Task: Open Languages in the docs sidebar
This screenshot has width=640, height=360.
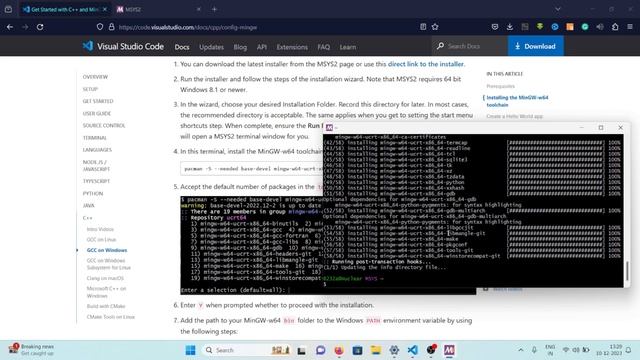Action: coord(97,150)
